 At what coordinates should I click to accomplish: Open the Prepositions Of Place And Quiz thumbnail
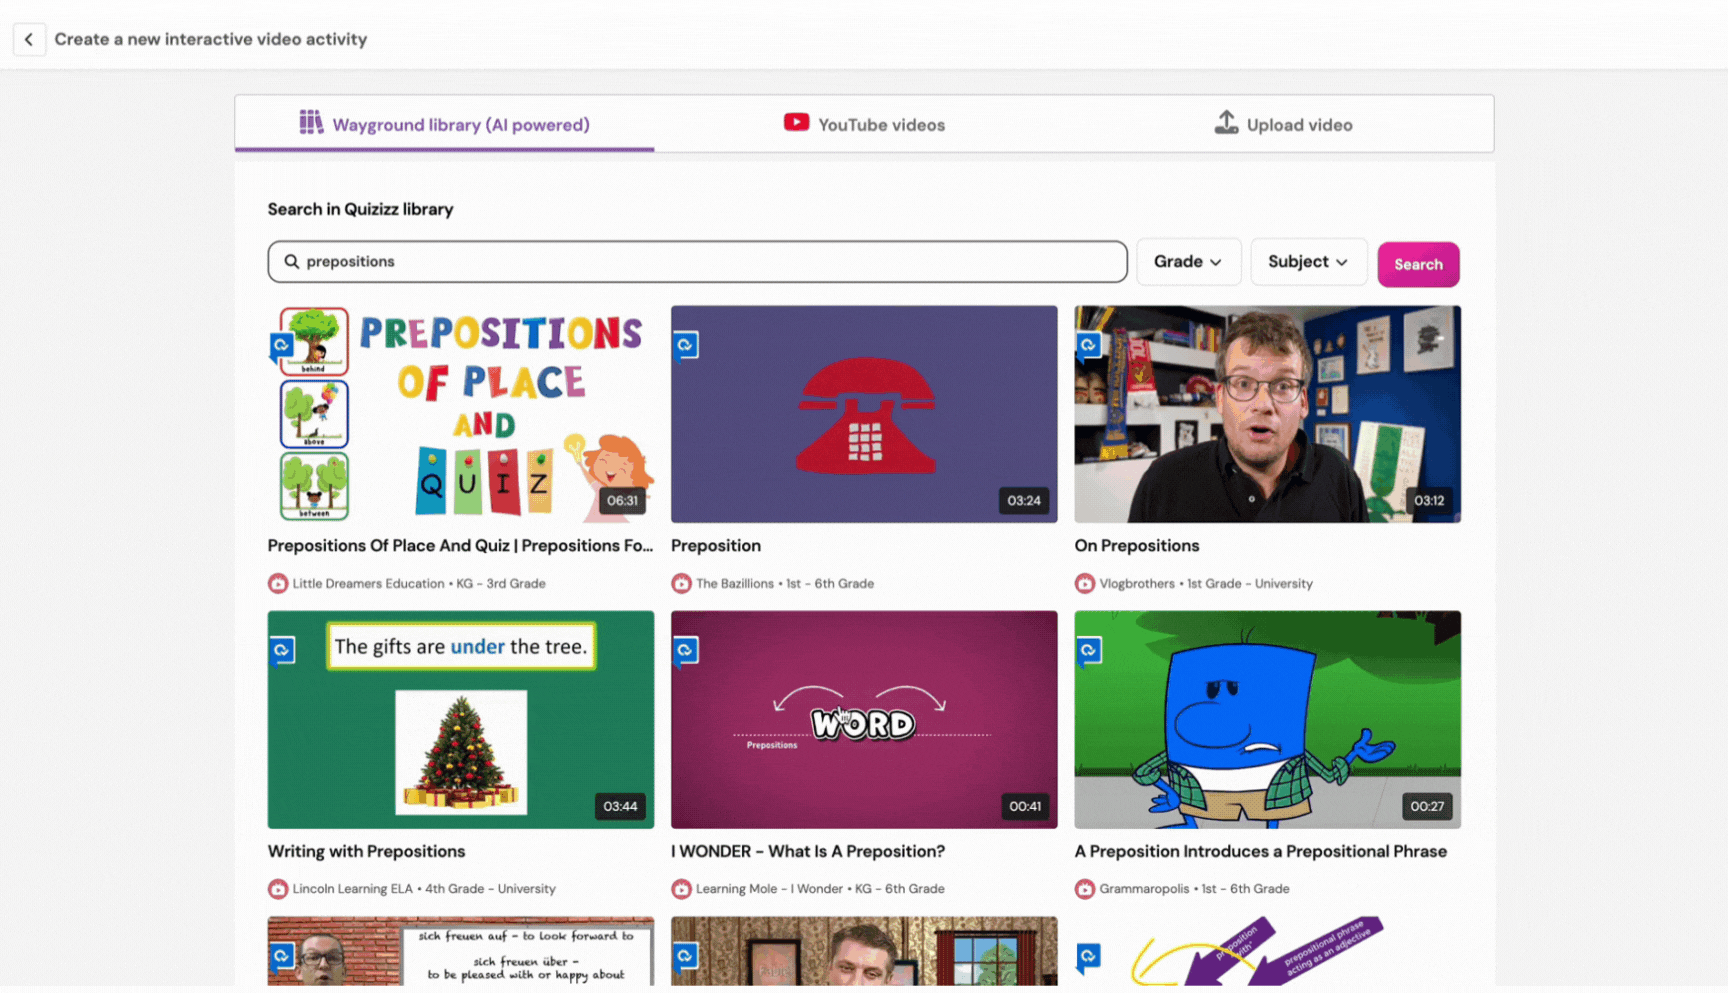(461, 414)
